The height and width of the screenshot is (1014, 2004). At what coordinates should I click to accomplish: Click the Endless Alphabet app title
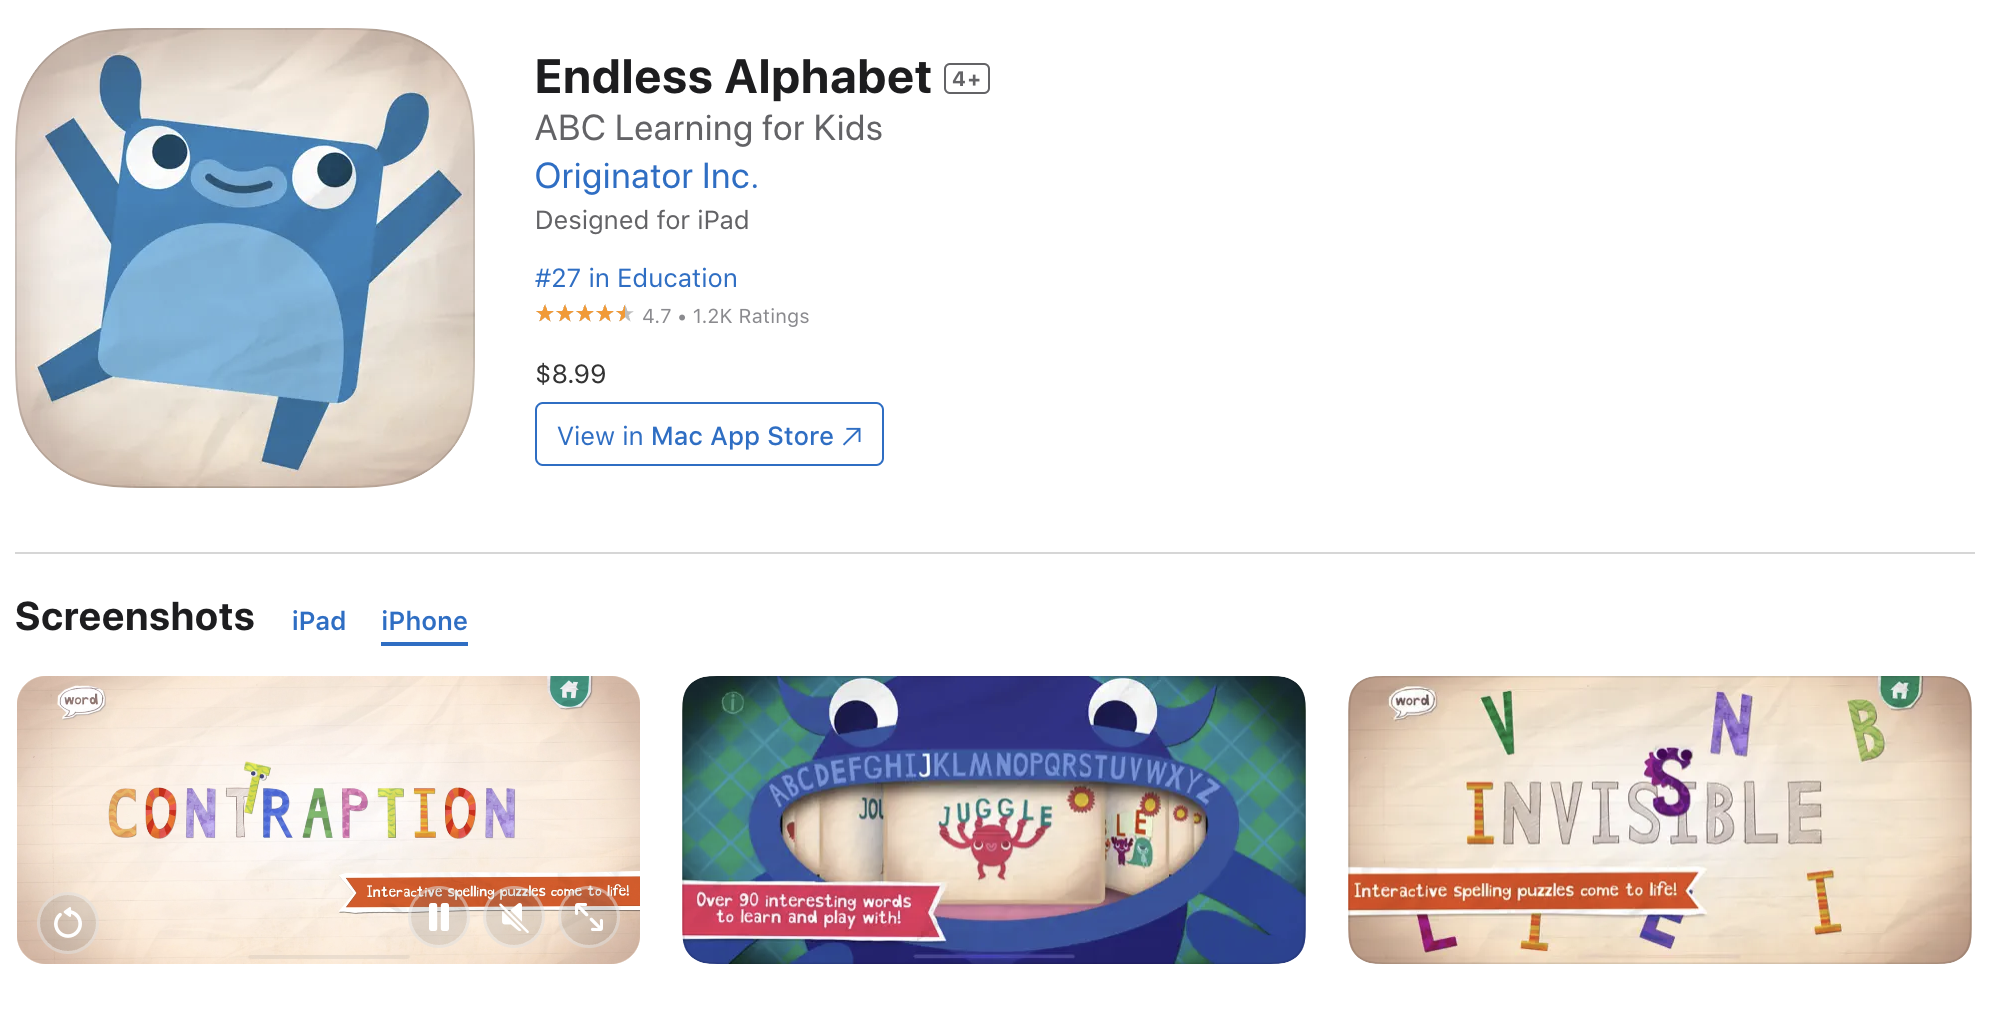(733, 78)
